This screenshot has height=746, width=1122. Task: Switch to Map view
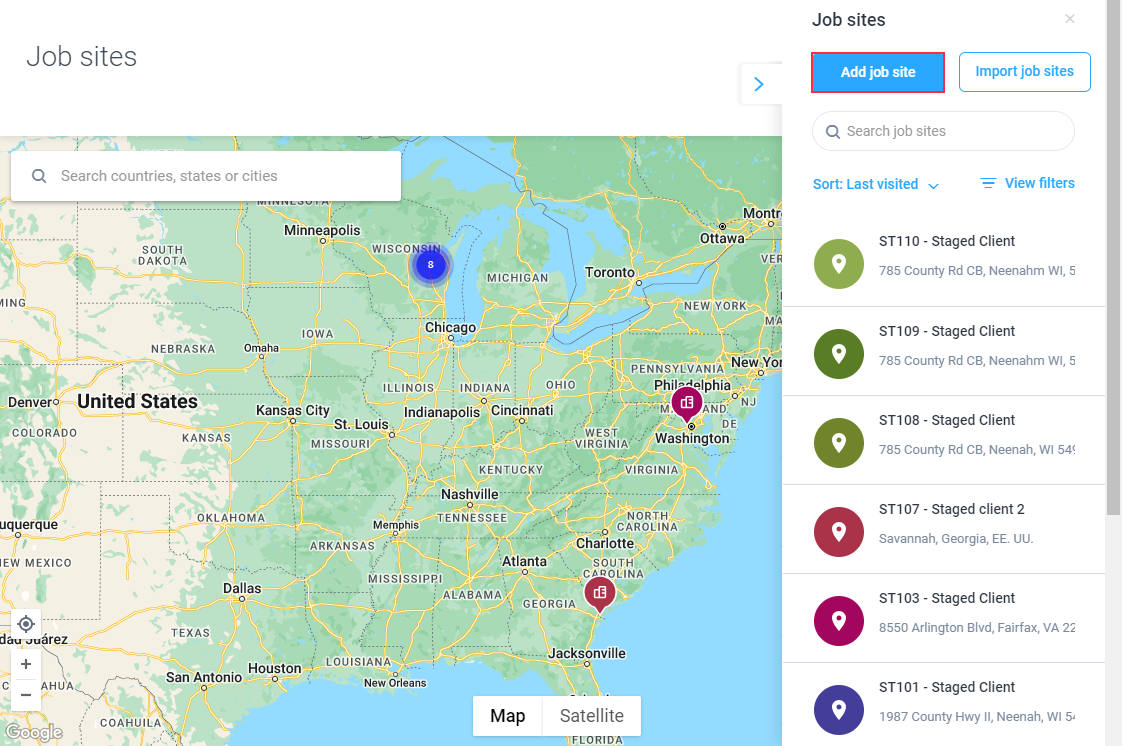click(508, 716)
